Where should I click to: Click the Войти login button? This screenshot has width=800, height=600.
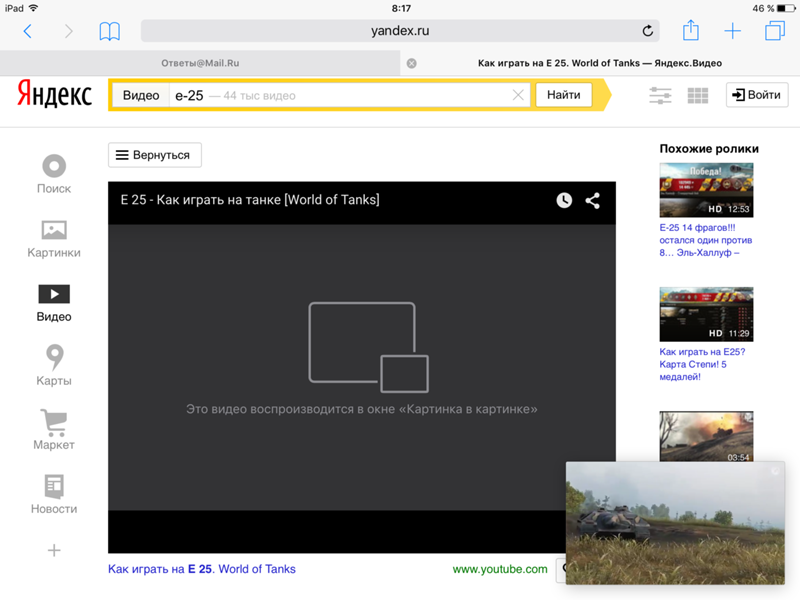click(757, 95)
